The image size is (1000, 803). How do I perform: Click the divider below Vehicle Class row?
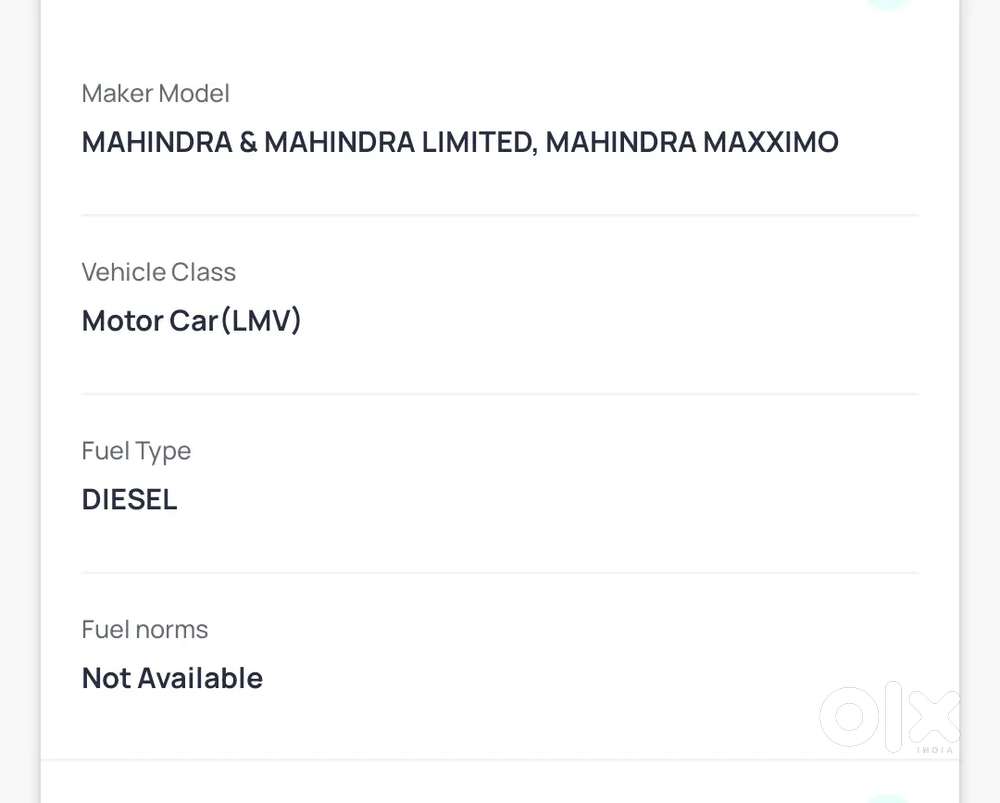(500, 394)
